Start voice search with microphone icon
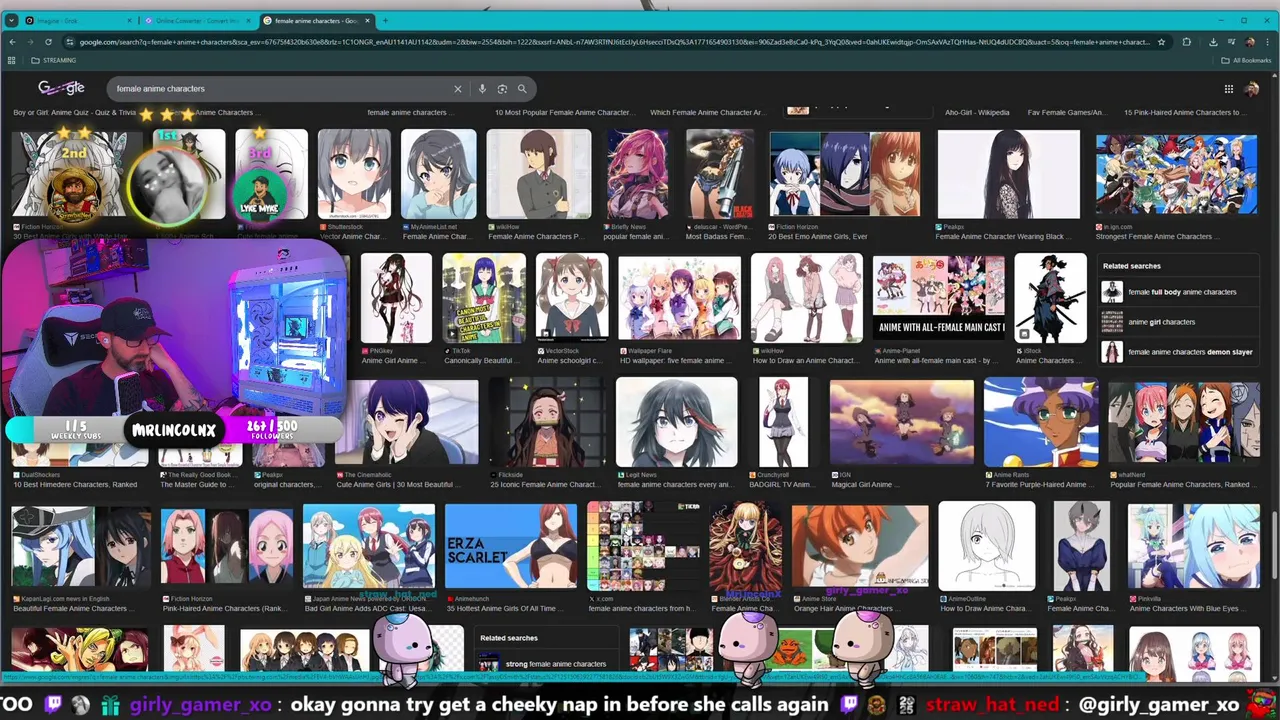1280x720 pixels. click(482, 89)
